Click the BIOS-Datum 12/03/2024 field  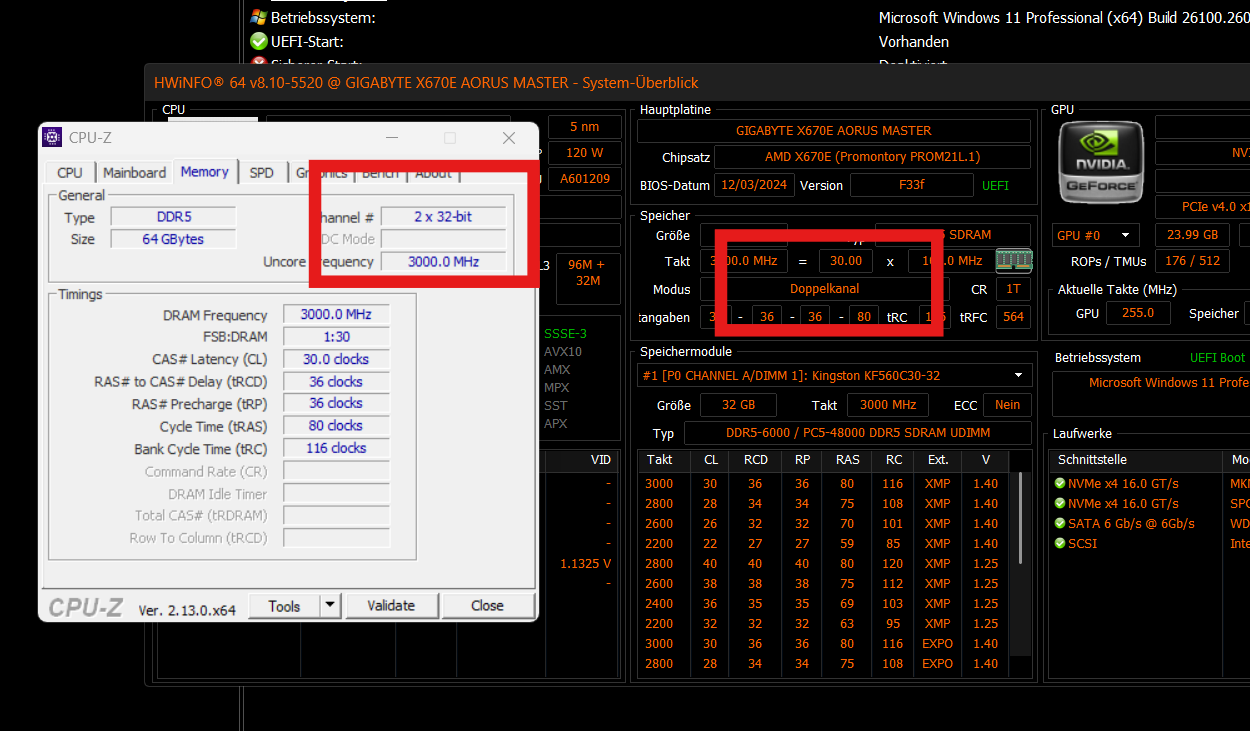(754, 185)
